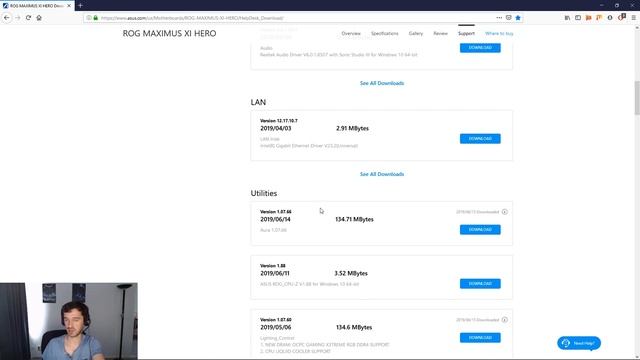Click the second orange extension icon
This screenshot has height=360, width=640.
pos(599,18)
